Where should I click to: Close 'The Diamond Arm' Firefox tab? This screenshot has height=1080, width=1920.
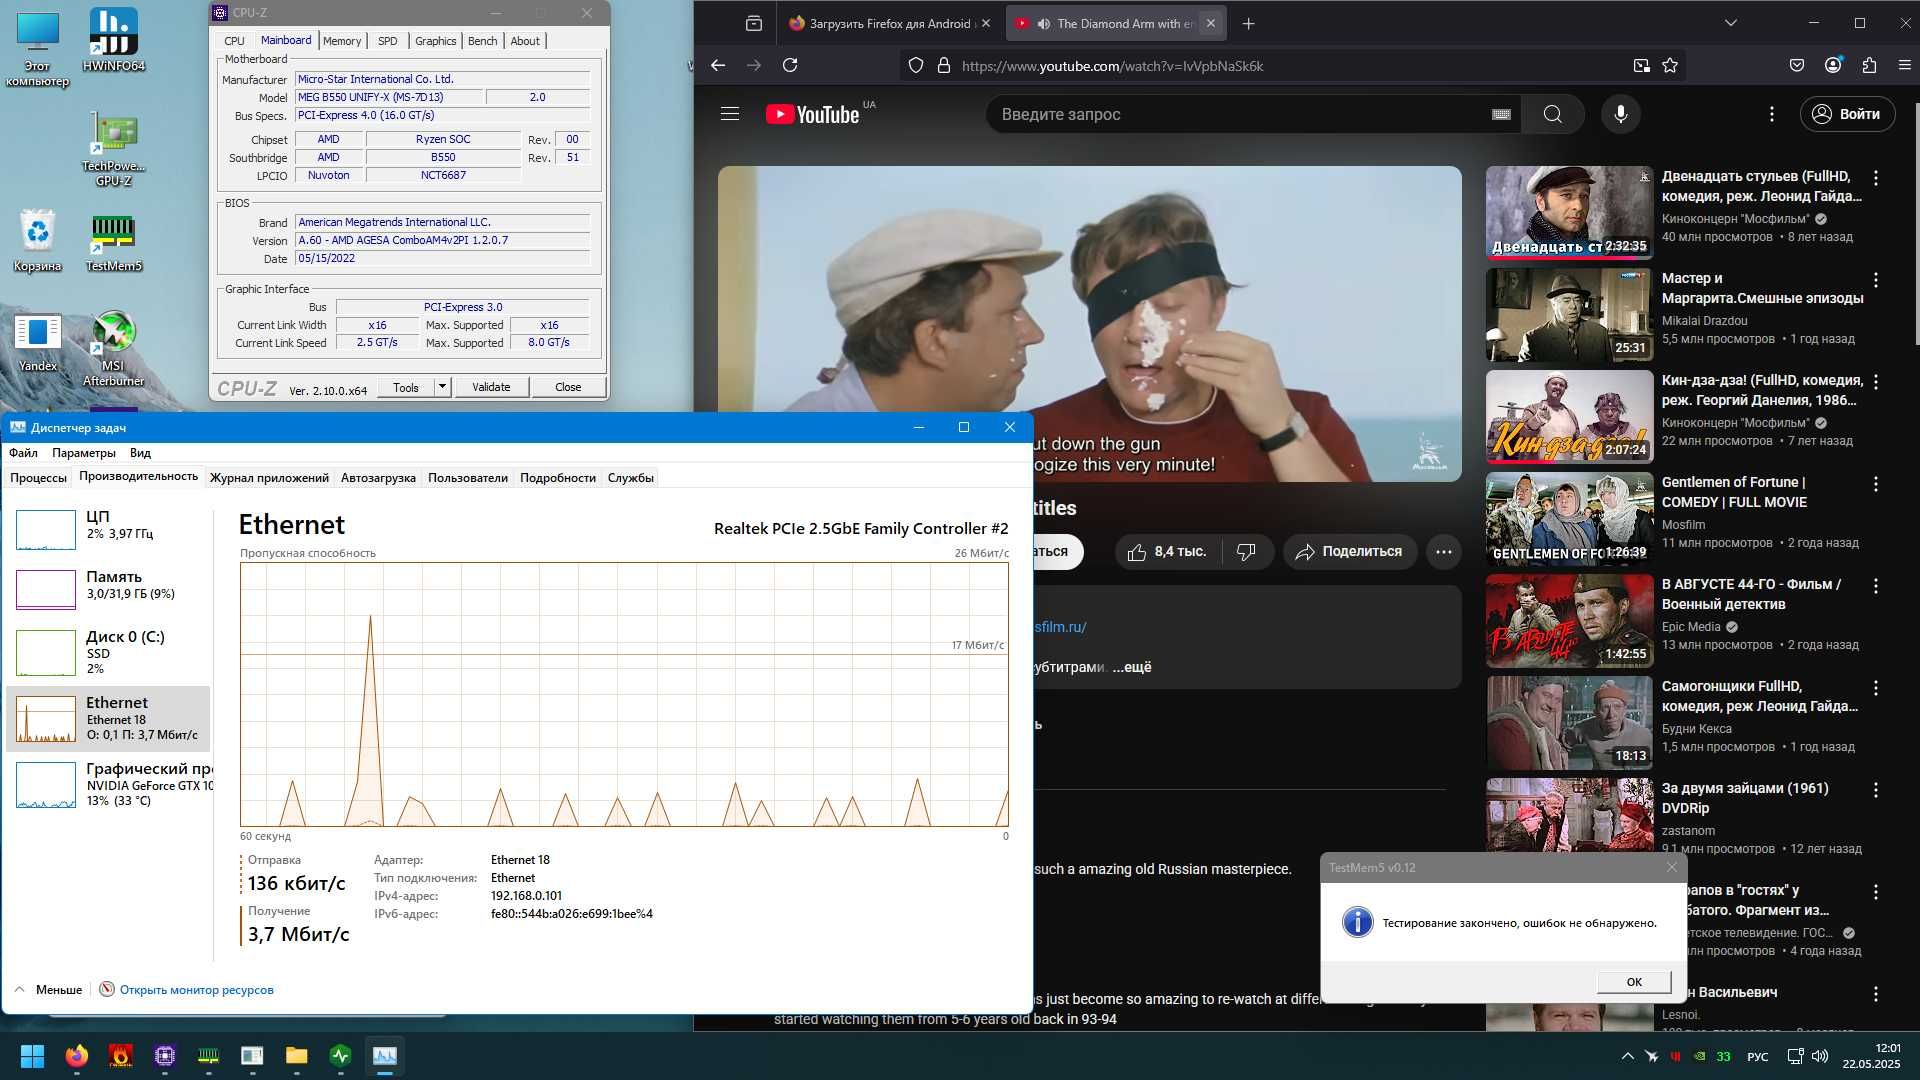coord(1210,23)
